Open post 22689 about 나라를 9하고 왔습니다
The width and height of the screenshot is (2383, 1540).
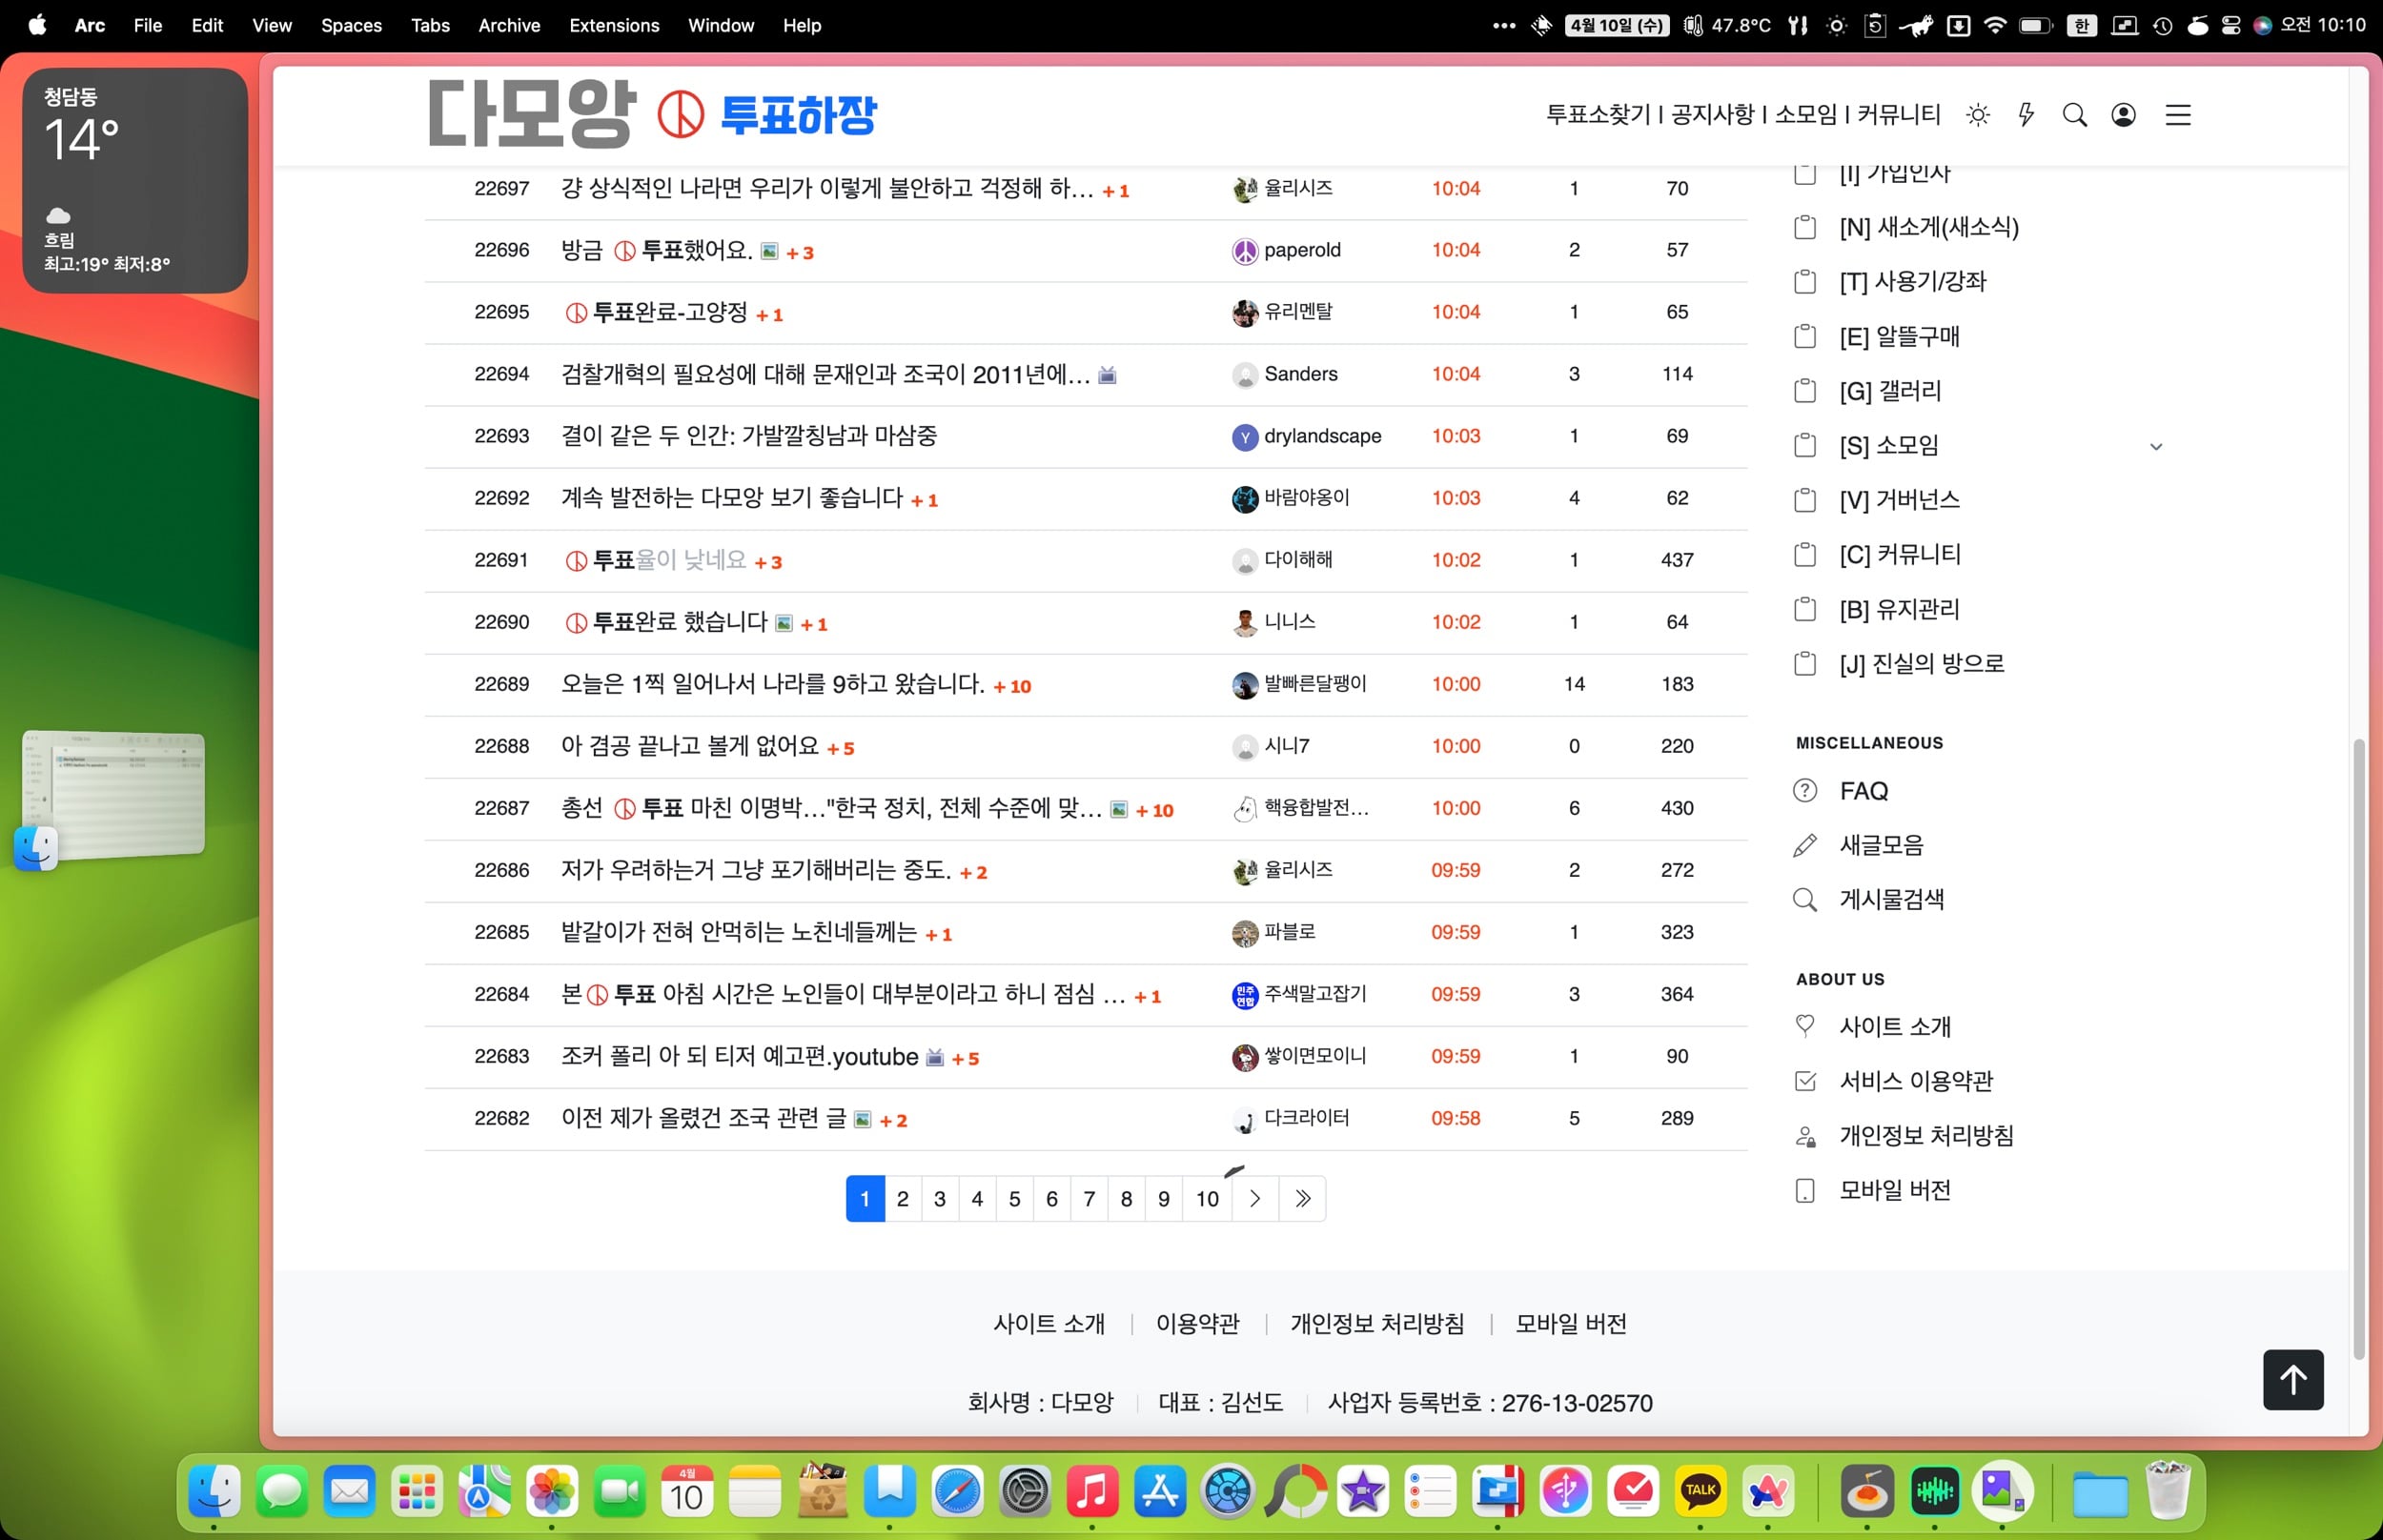click(x=772, y=684)
